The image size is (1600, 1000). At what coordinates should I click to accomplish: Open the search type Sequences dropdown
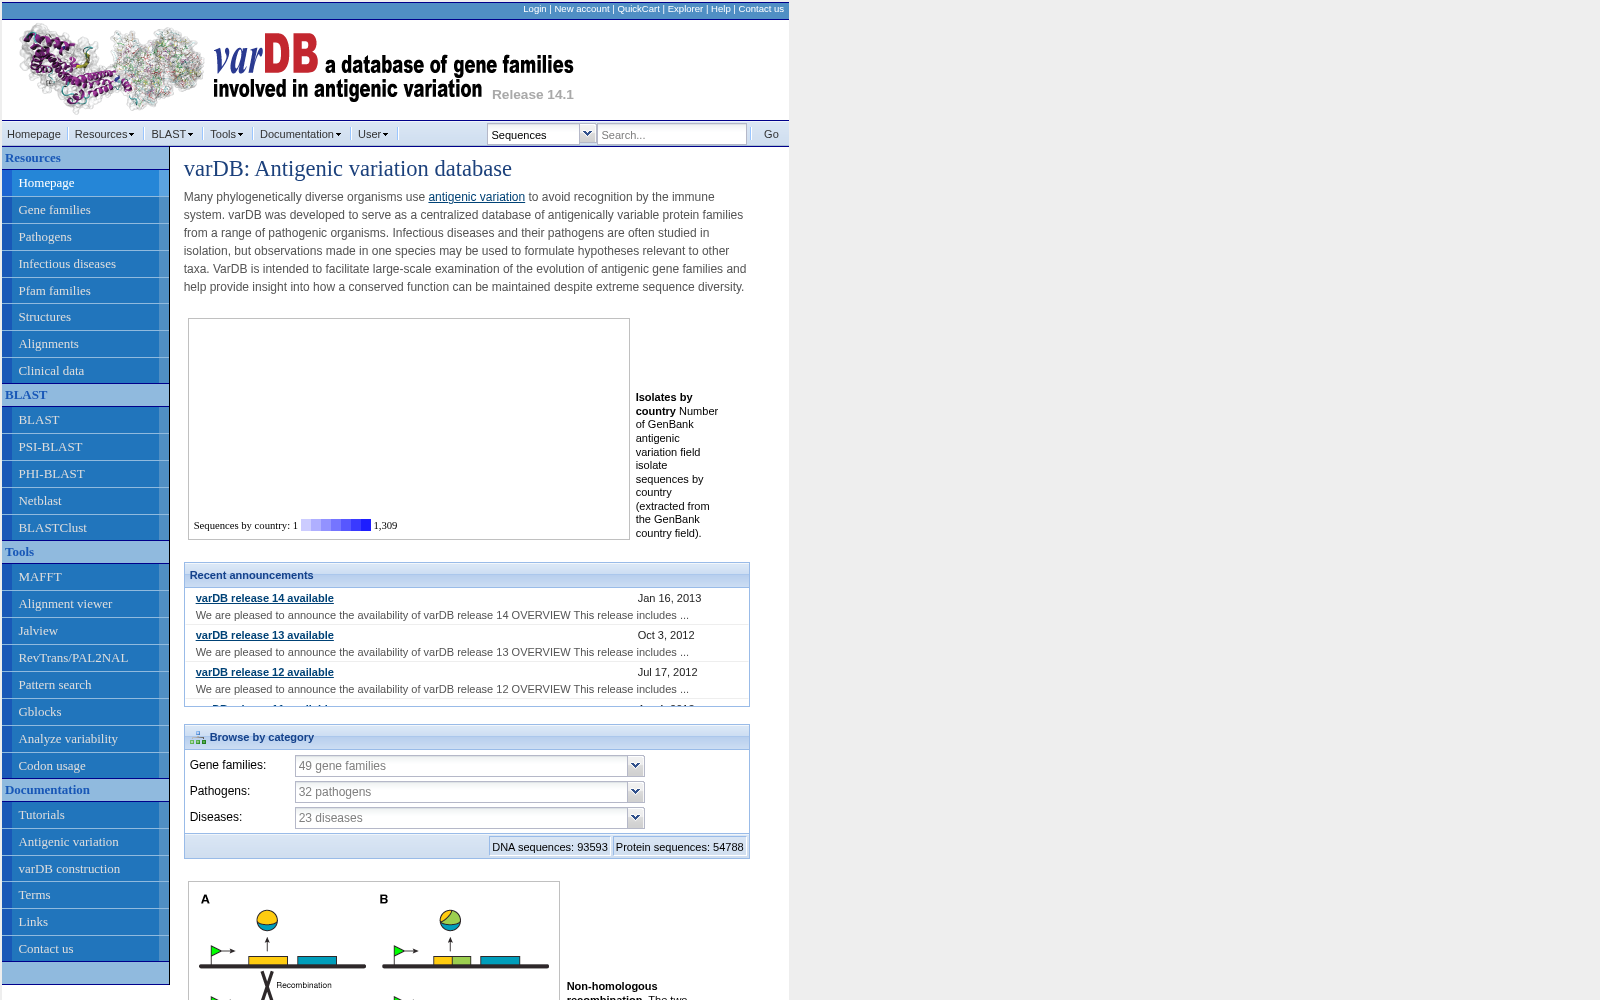pos(587,134)
